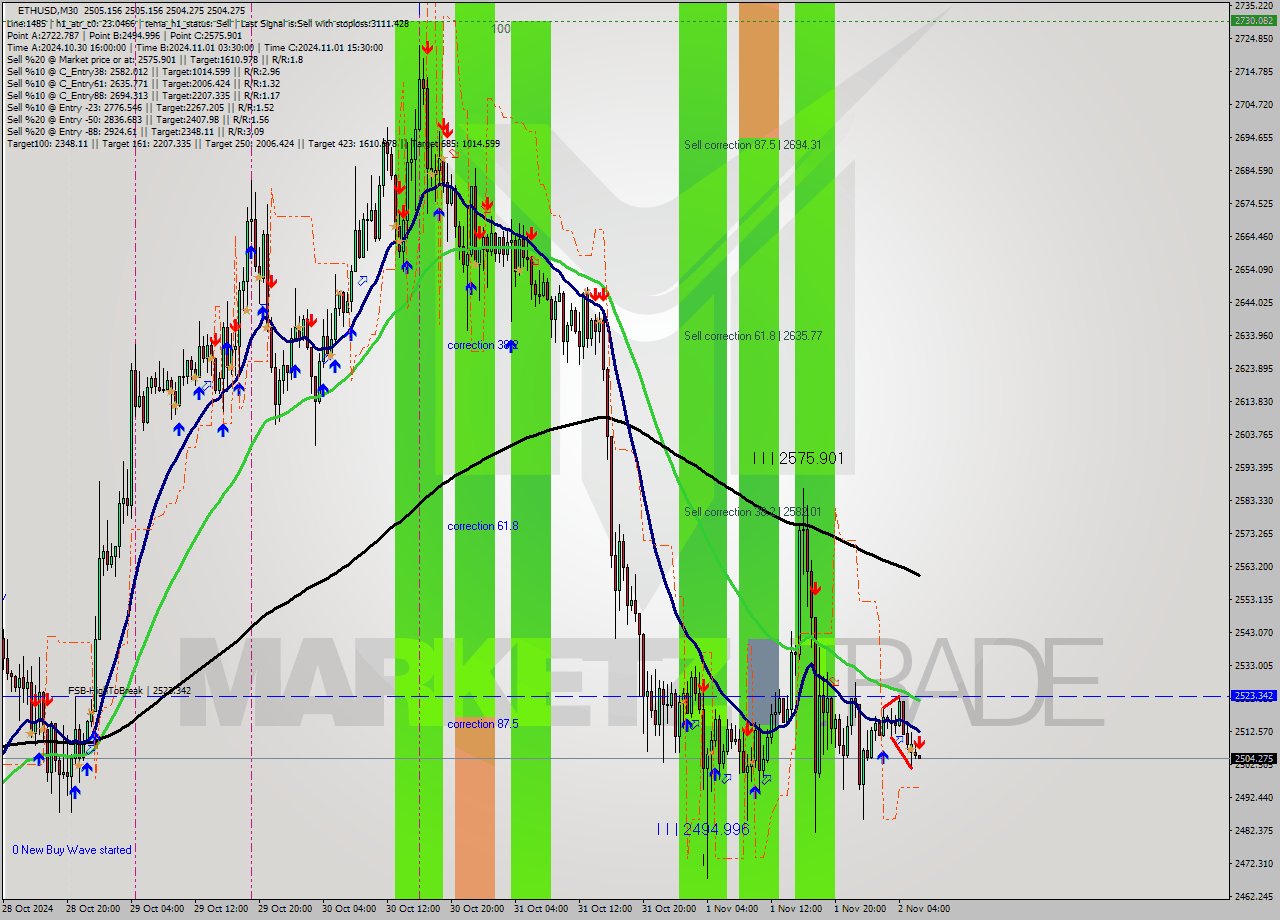This screenshot has width=1280, height=920.
Task: Click the black 2504.275 current price tag
Action: (1253, 759)
